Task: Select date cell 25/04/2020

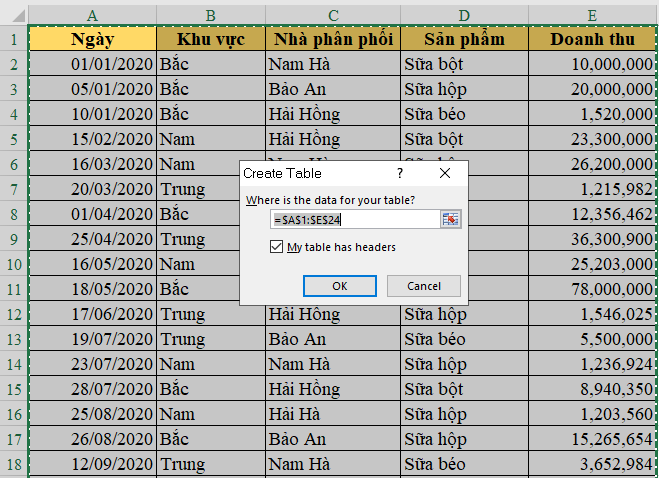Action: [x=92, y=239]
